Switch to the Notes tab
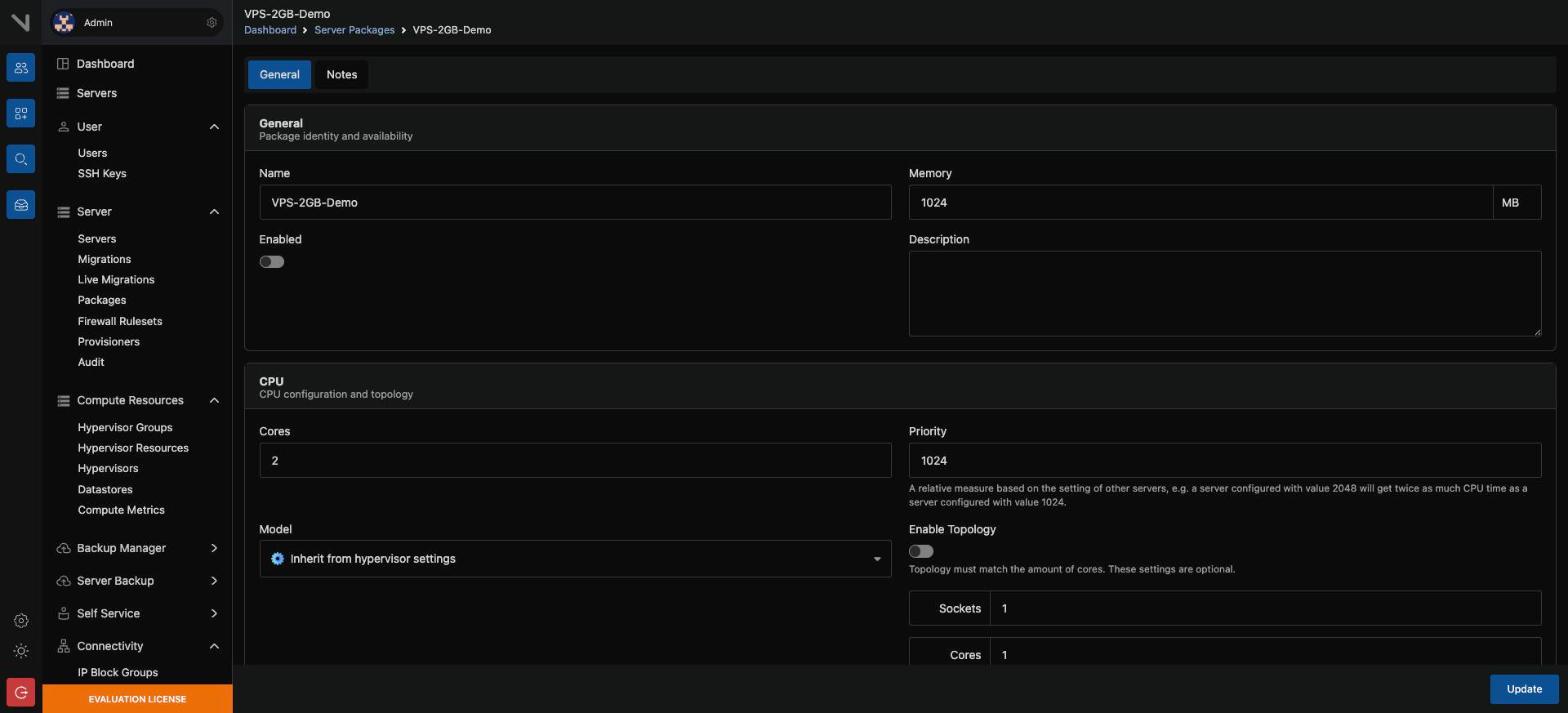 click(x=342, y=75)
